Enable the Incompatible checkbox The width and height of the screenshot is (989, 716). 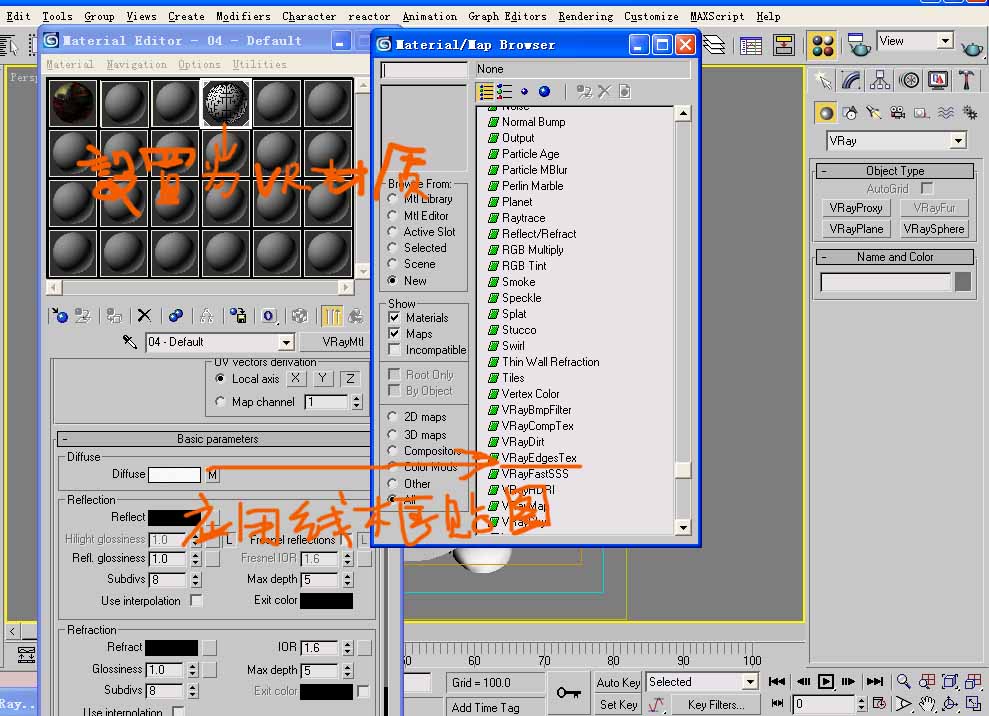coord(394,350)
